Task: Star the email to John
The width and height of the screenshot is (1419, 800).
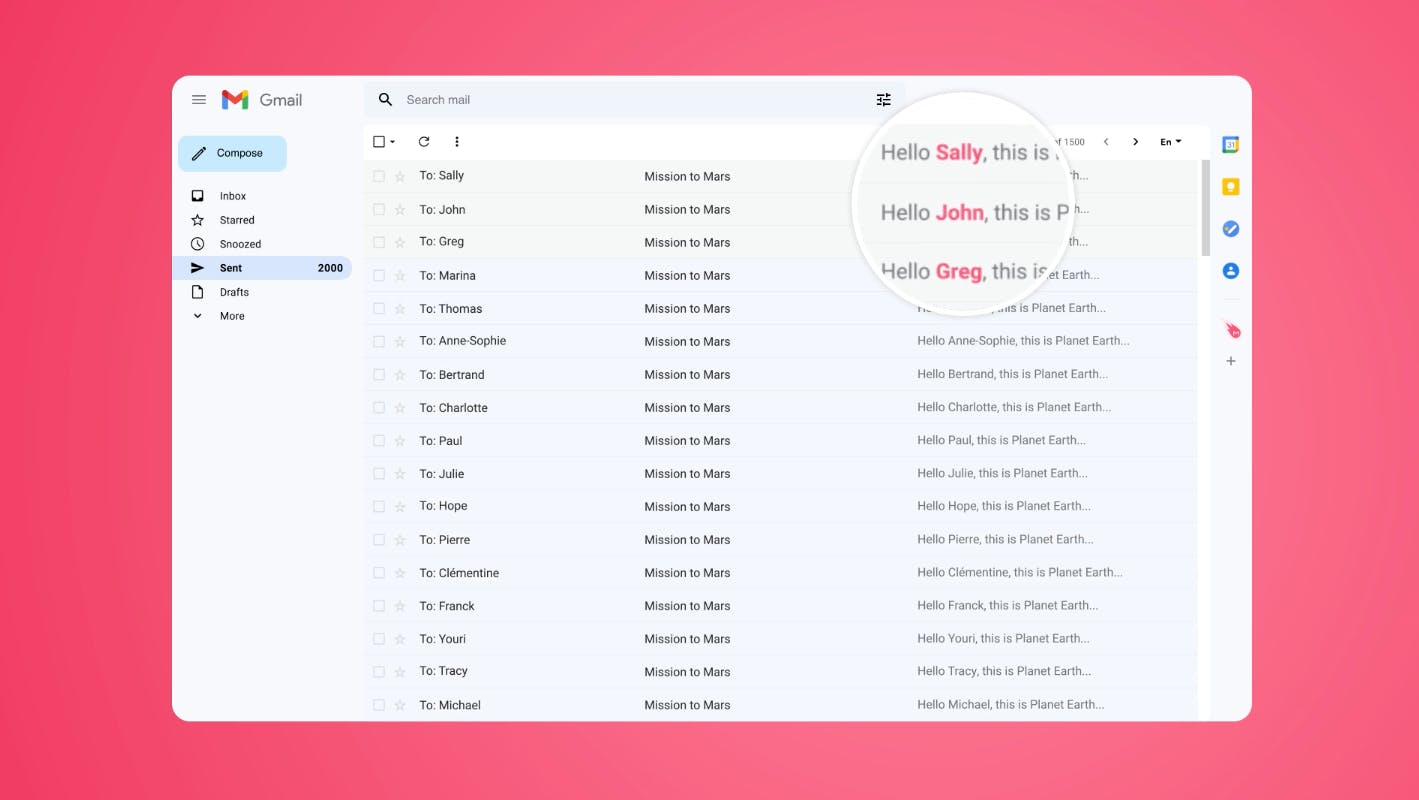Action: [400, 209]
